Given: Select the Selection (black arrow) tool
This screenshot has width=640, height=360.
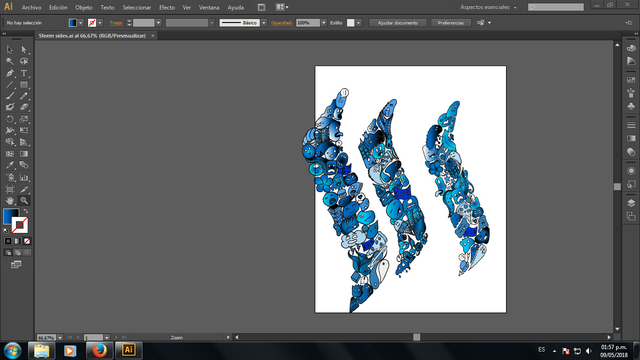Looking at the screenshot, I should 10,49.
